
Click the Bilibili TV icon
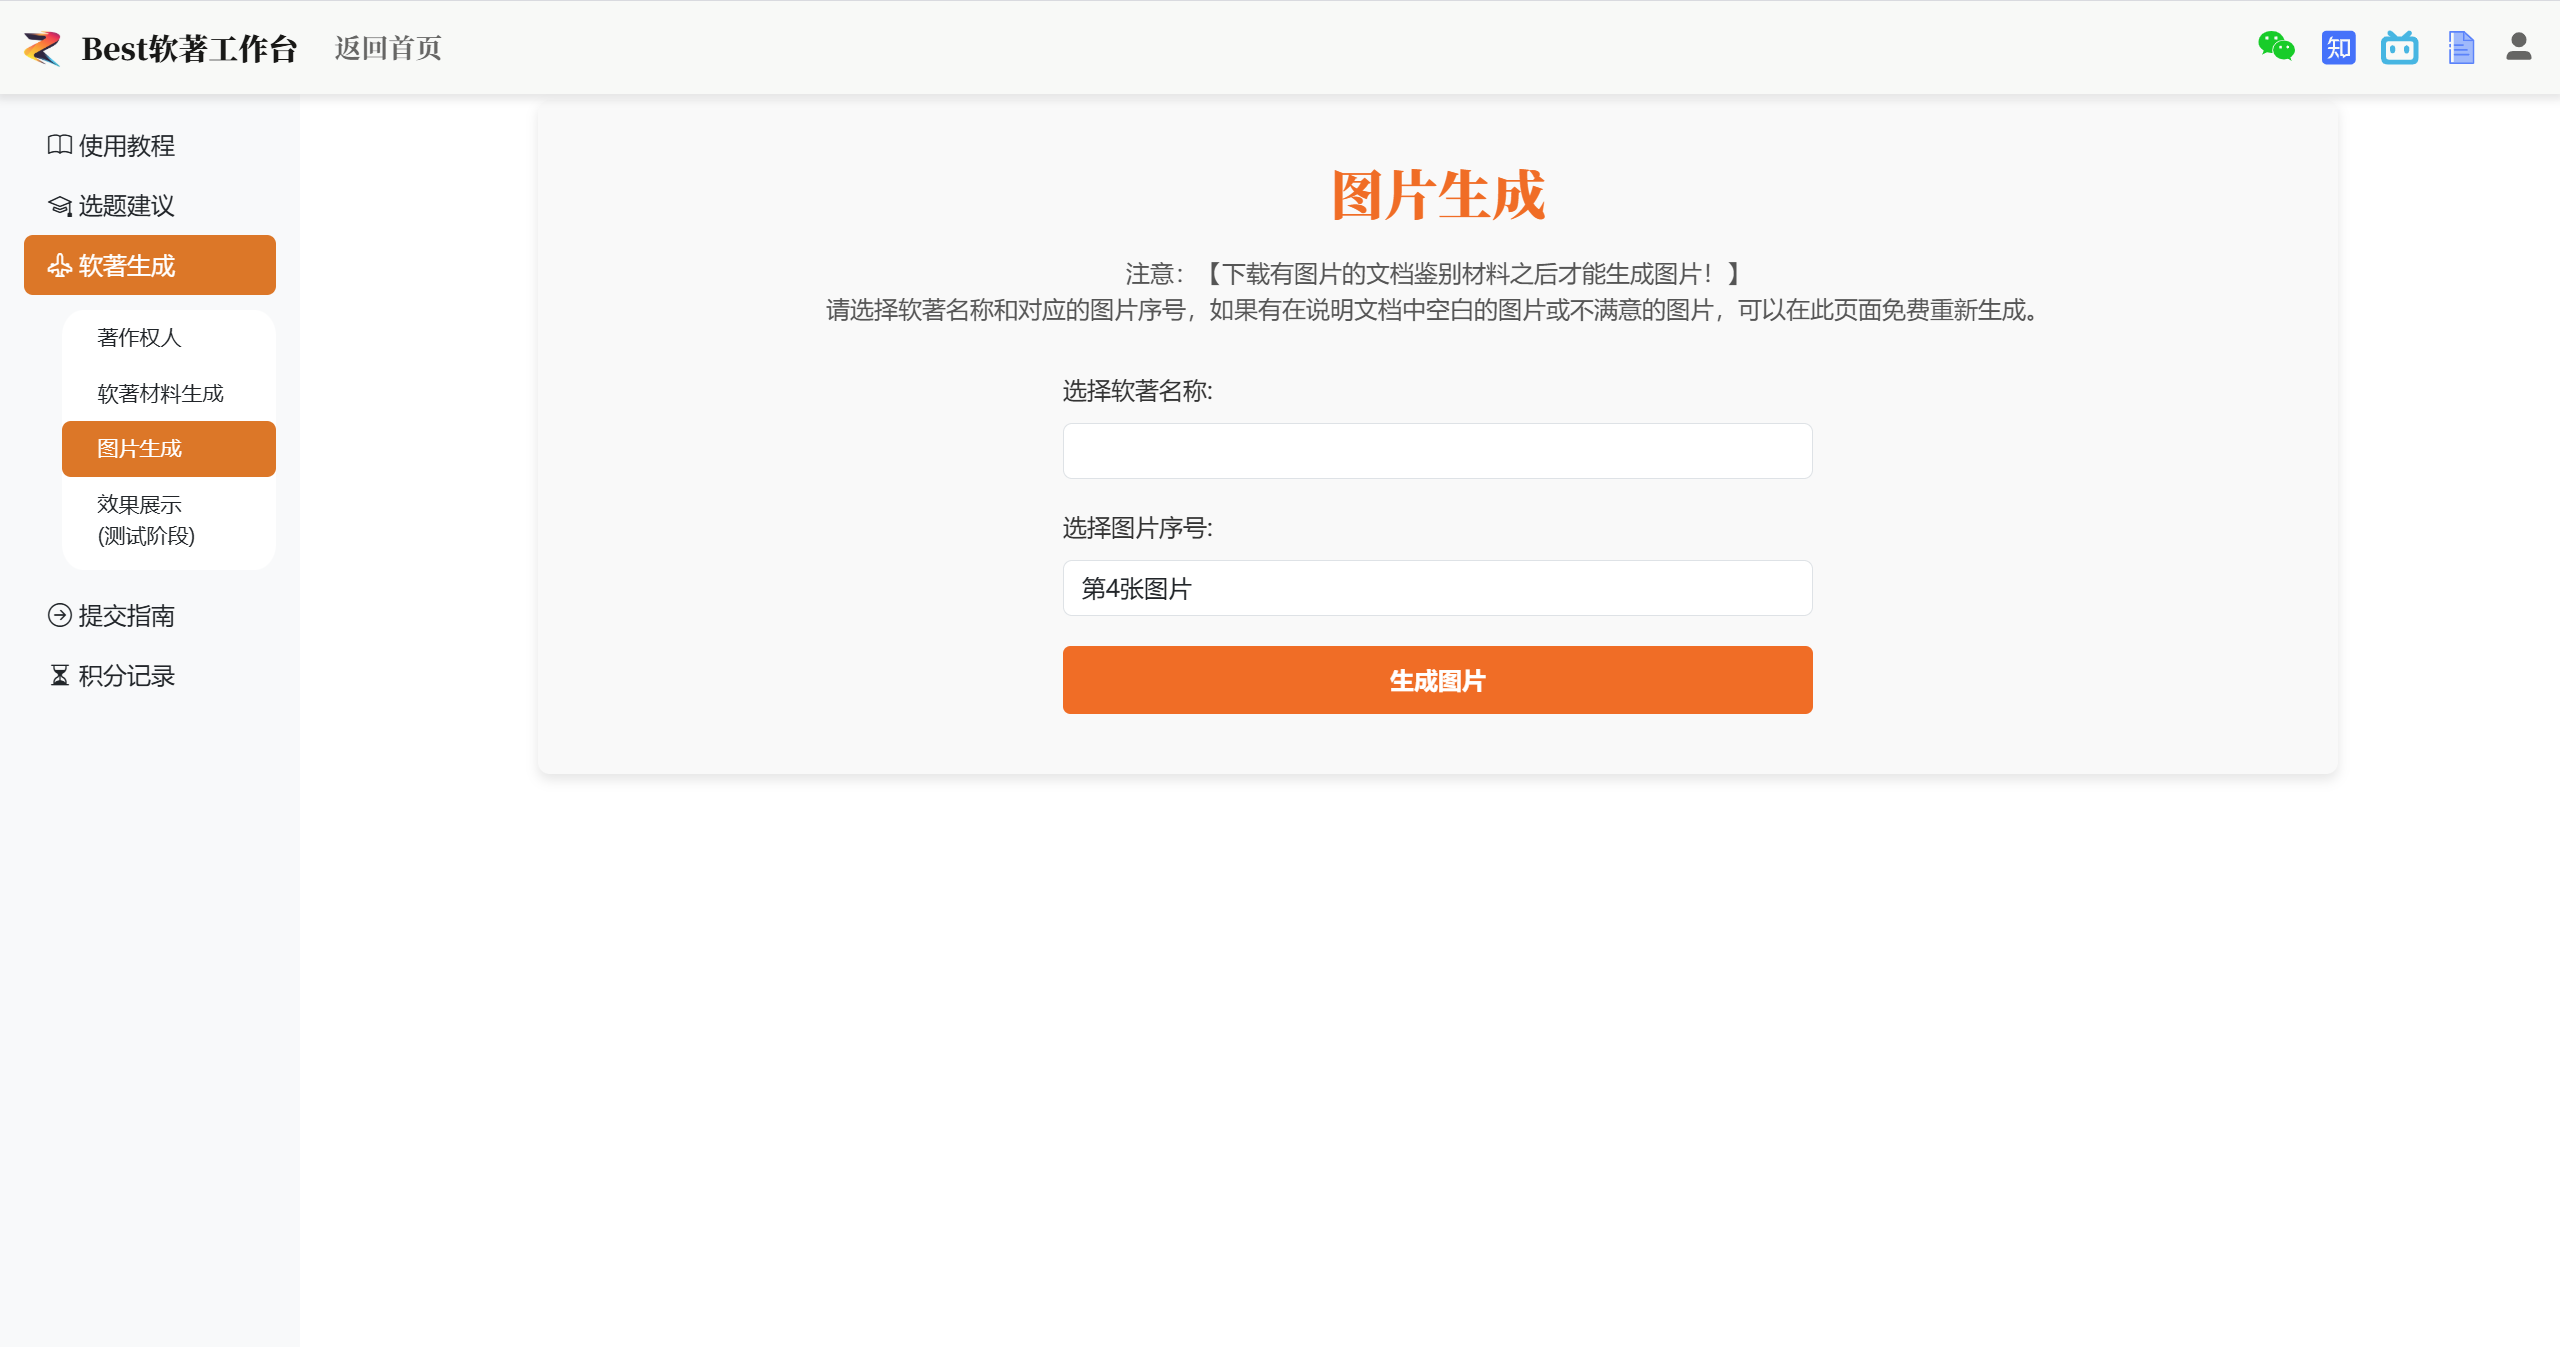(x=2399, y=47)
